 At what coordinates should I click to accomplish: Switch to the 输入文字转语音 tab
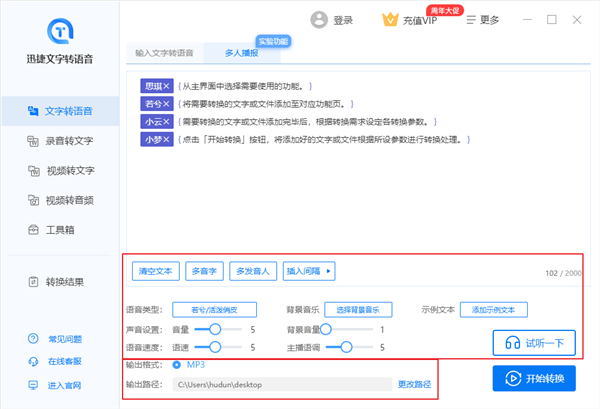point(164,53)
